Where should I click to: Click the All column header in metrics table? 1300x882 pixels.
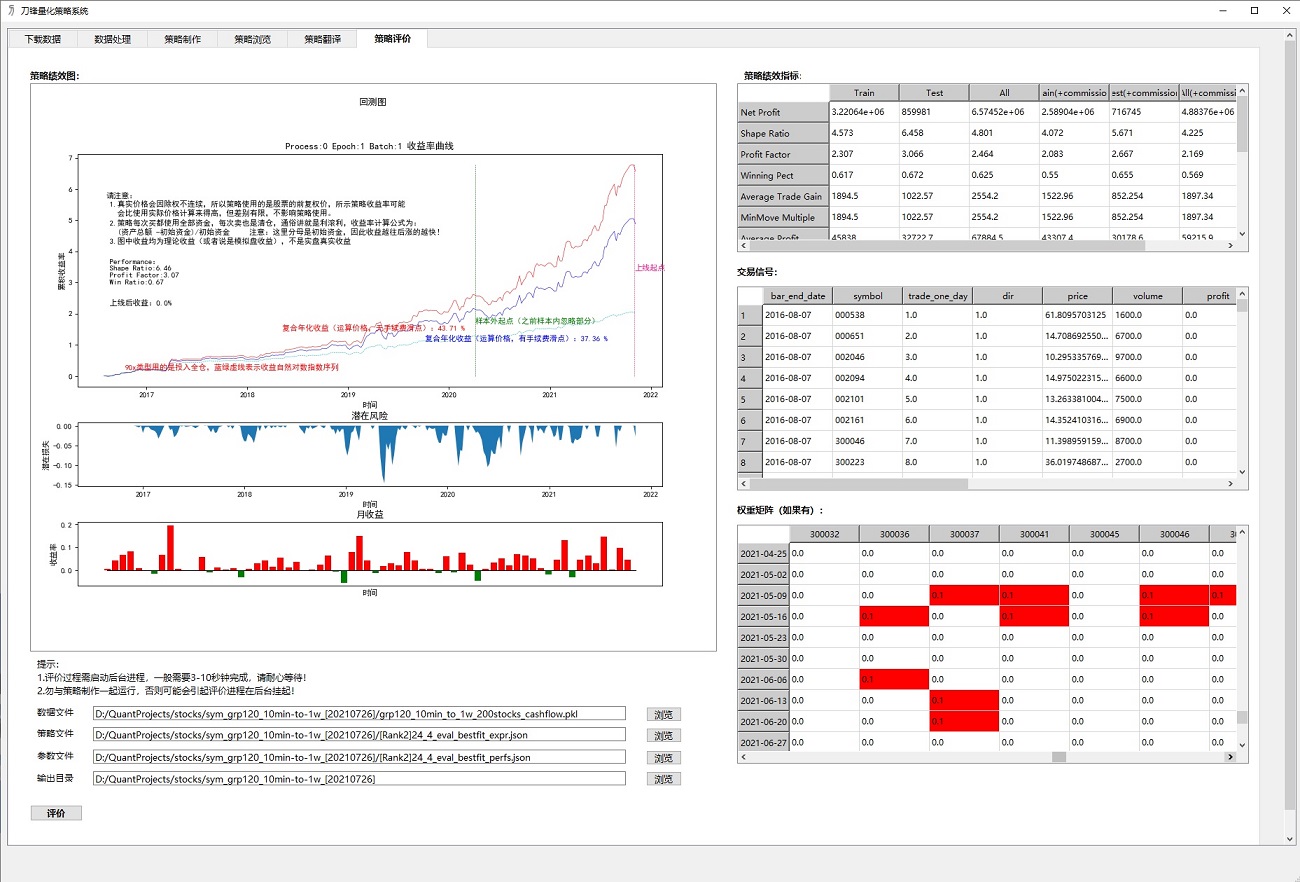tap(1004, 93)
